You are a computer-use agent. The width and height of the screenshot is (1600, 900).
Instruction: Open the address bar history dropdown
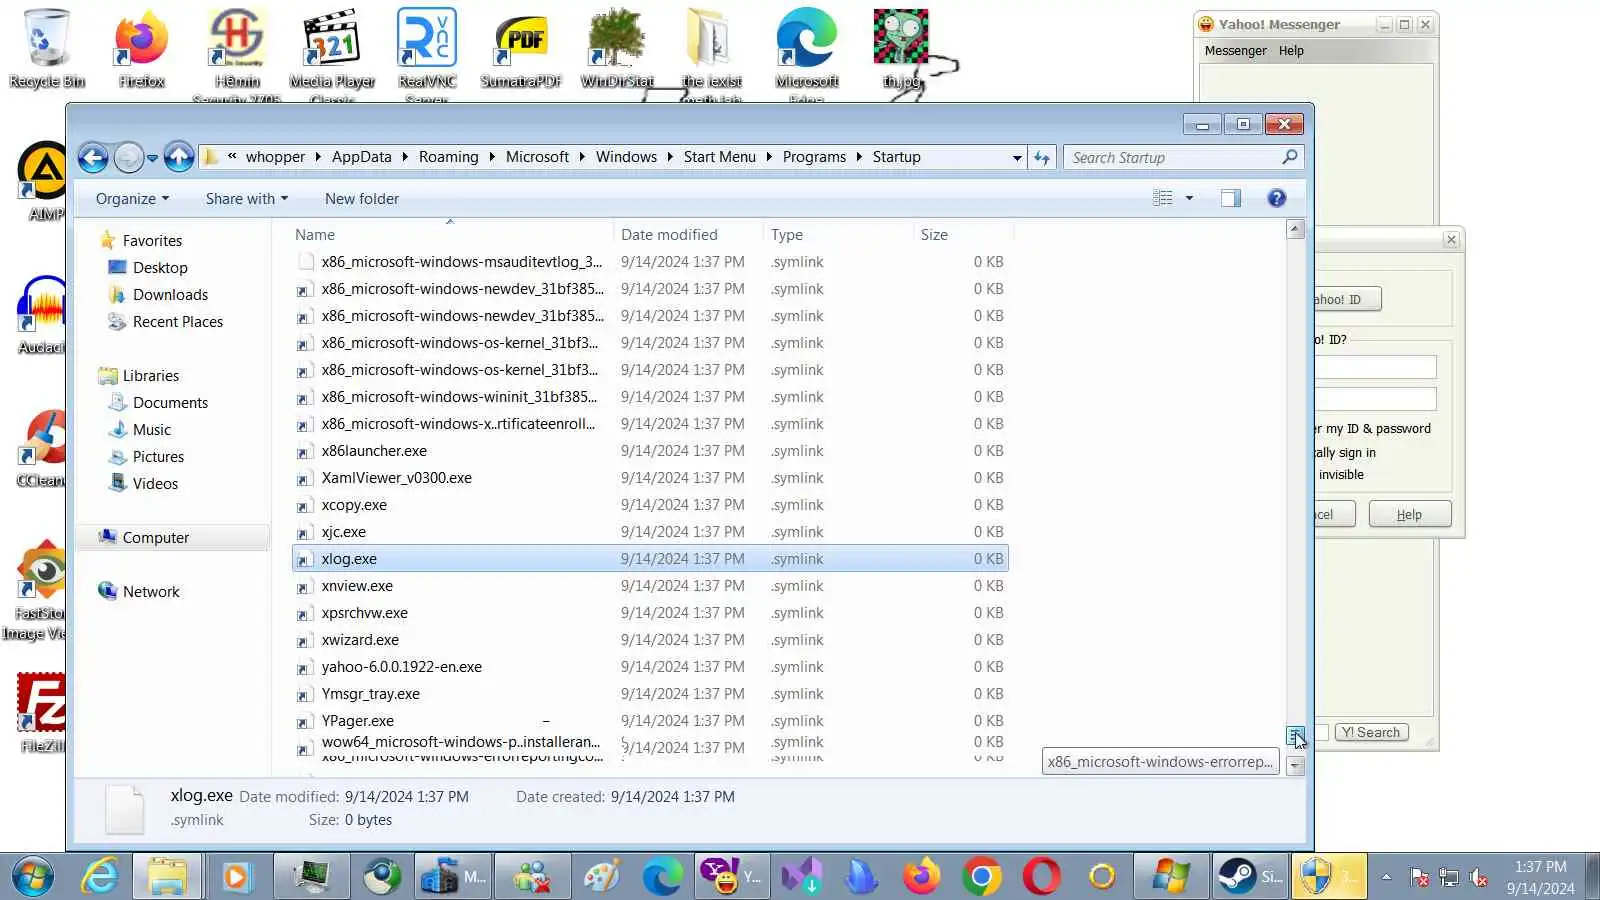pos(1017,158)
